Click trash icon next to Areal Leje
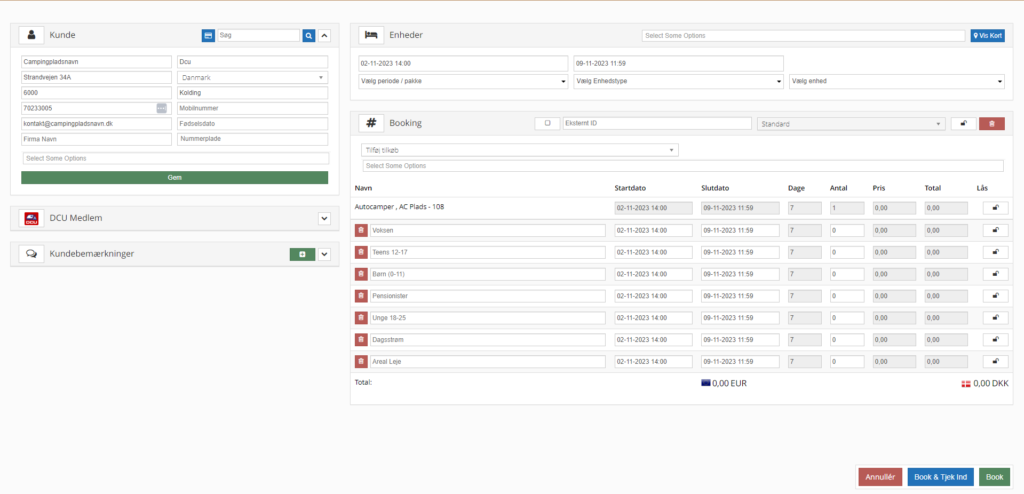Viewport: 1024px width, 494px height. pyautogui.click(x=361, y=362)
